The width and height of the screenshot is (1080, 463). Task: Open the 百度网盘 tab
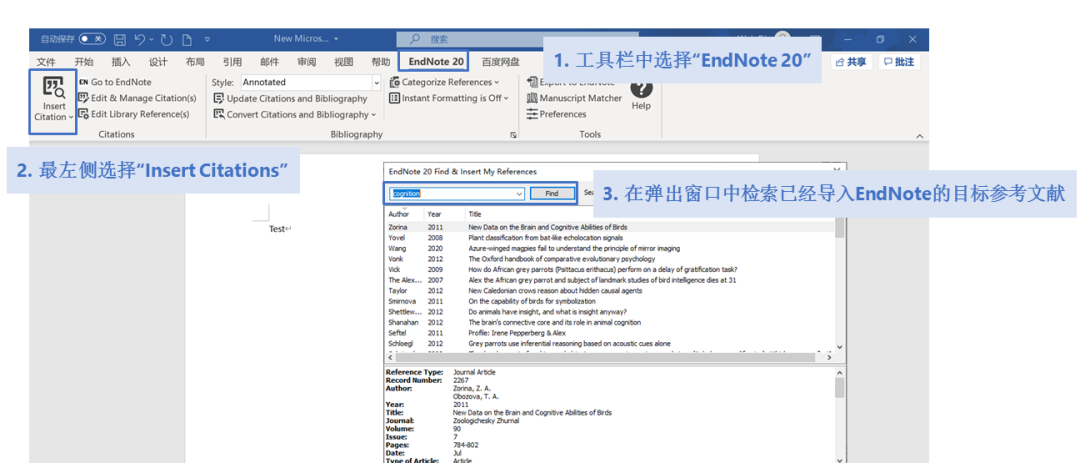click(501, 62)
